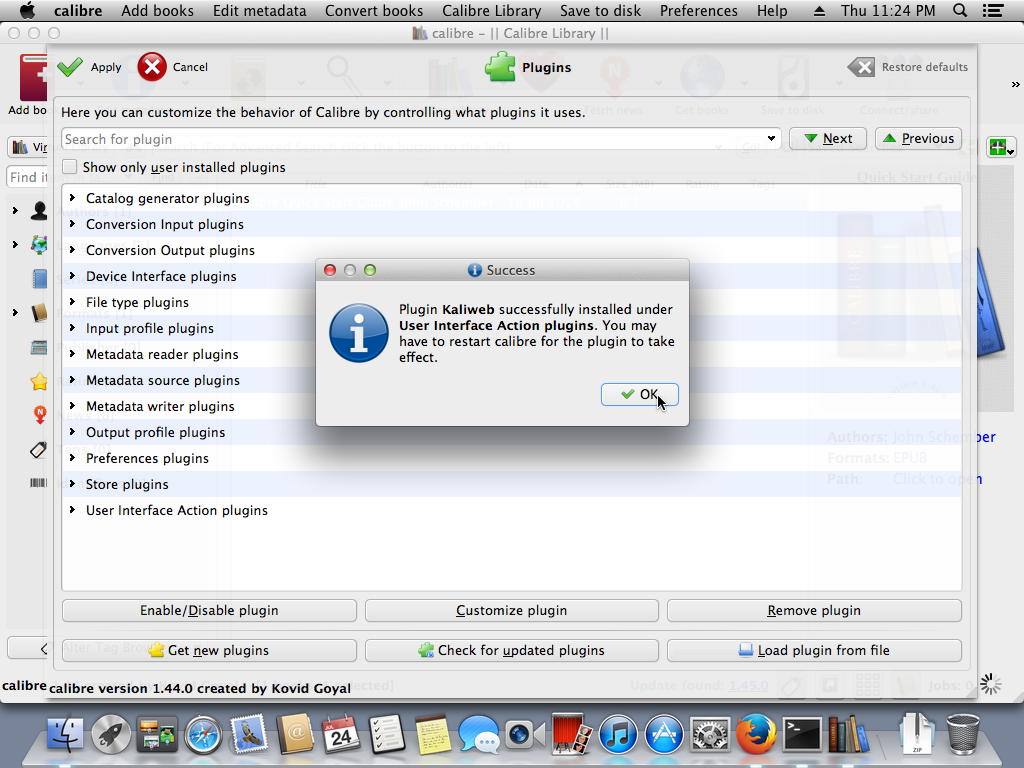Expand Metadata source plugins
The width and height of the screenshot is (1024, 768).
[x=72, y=379]
